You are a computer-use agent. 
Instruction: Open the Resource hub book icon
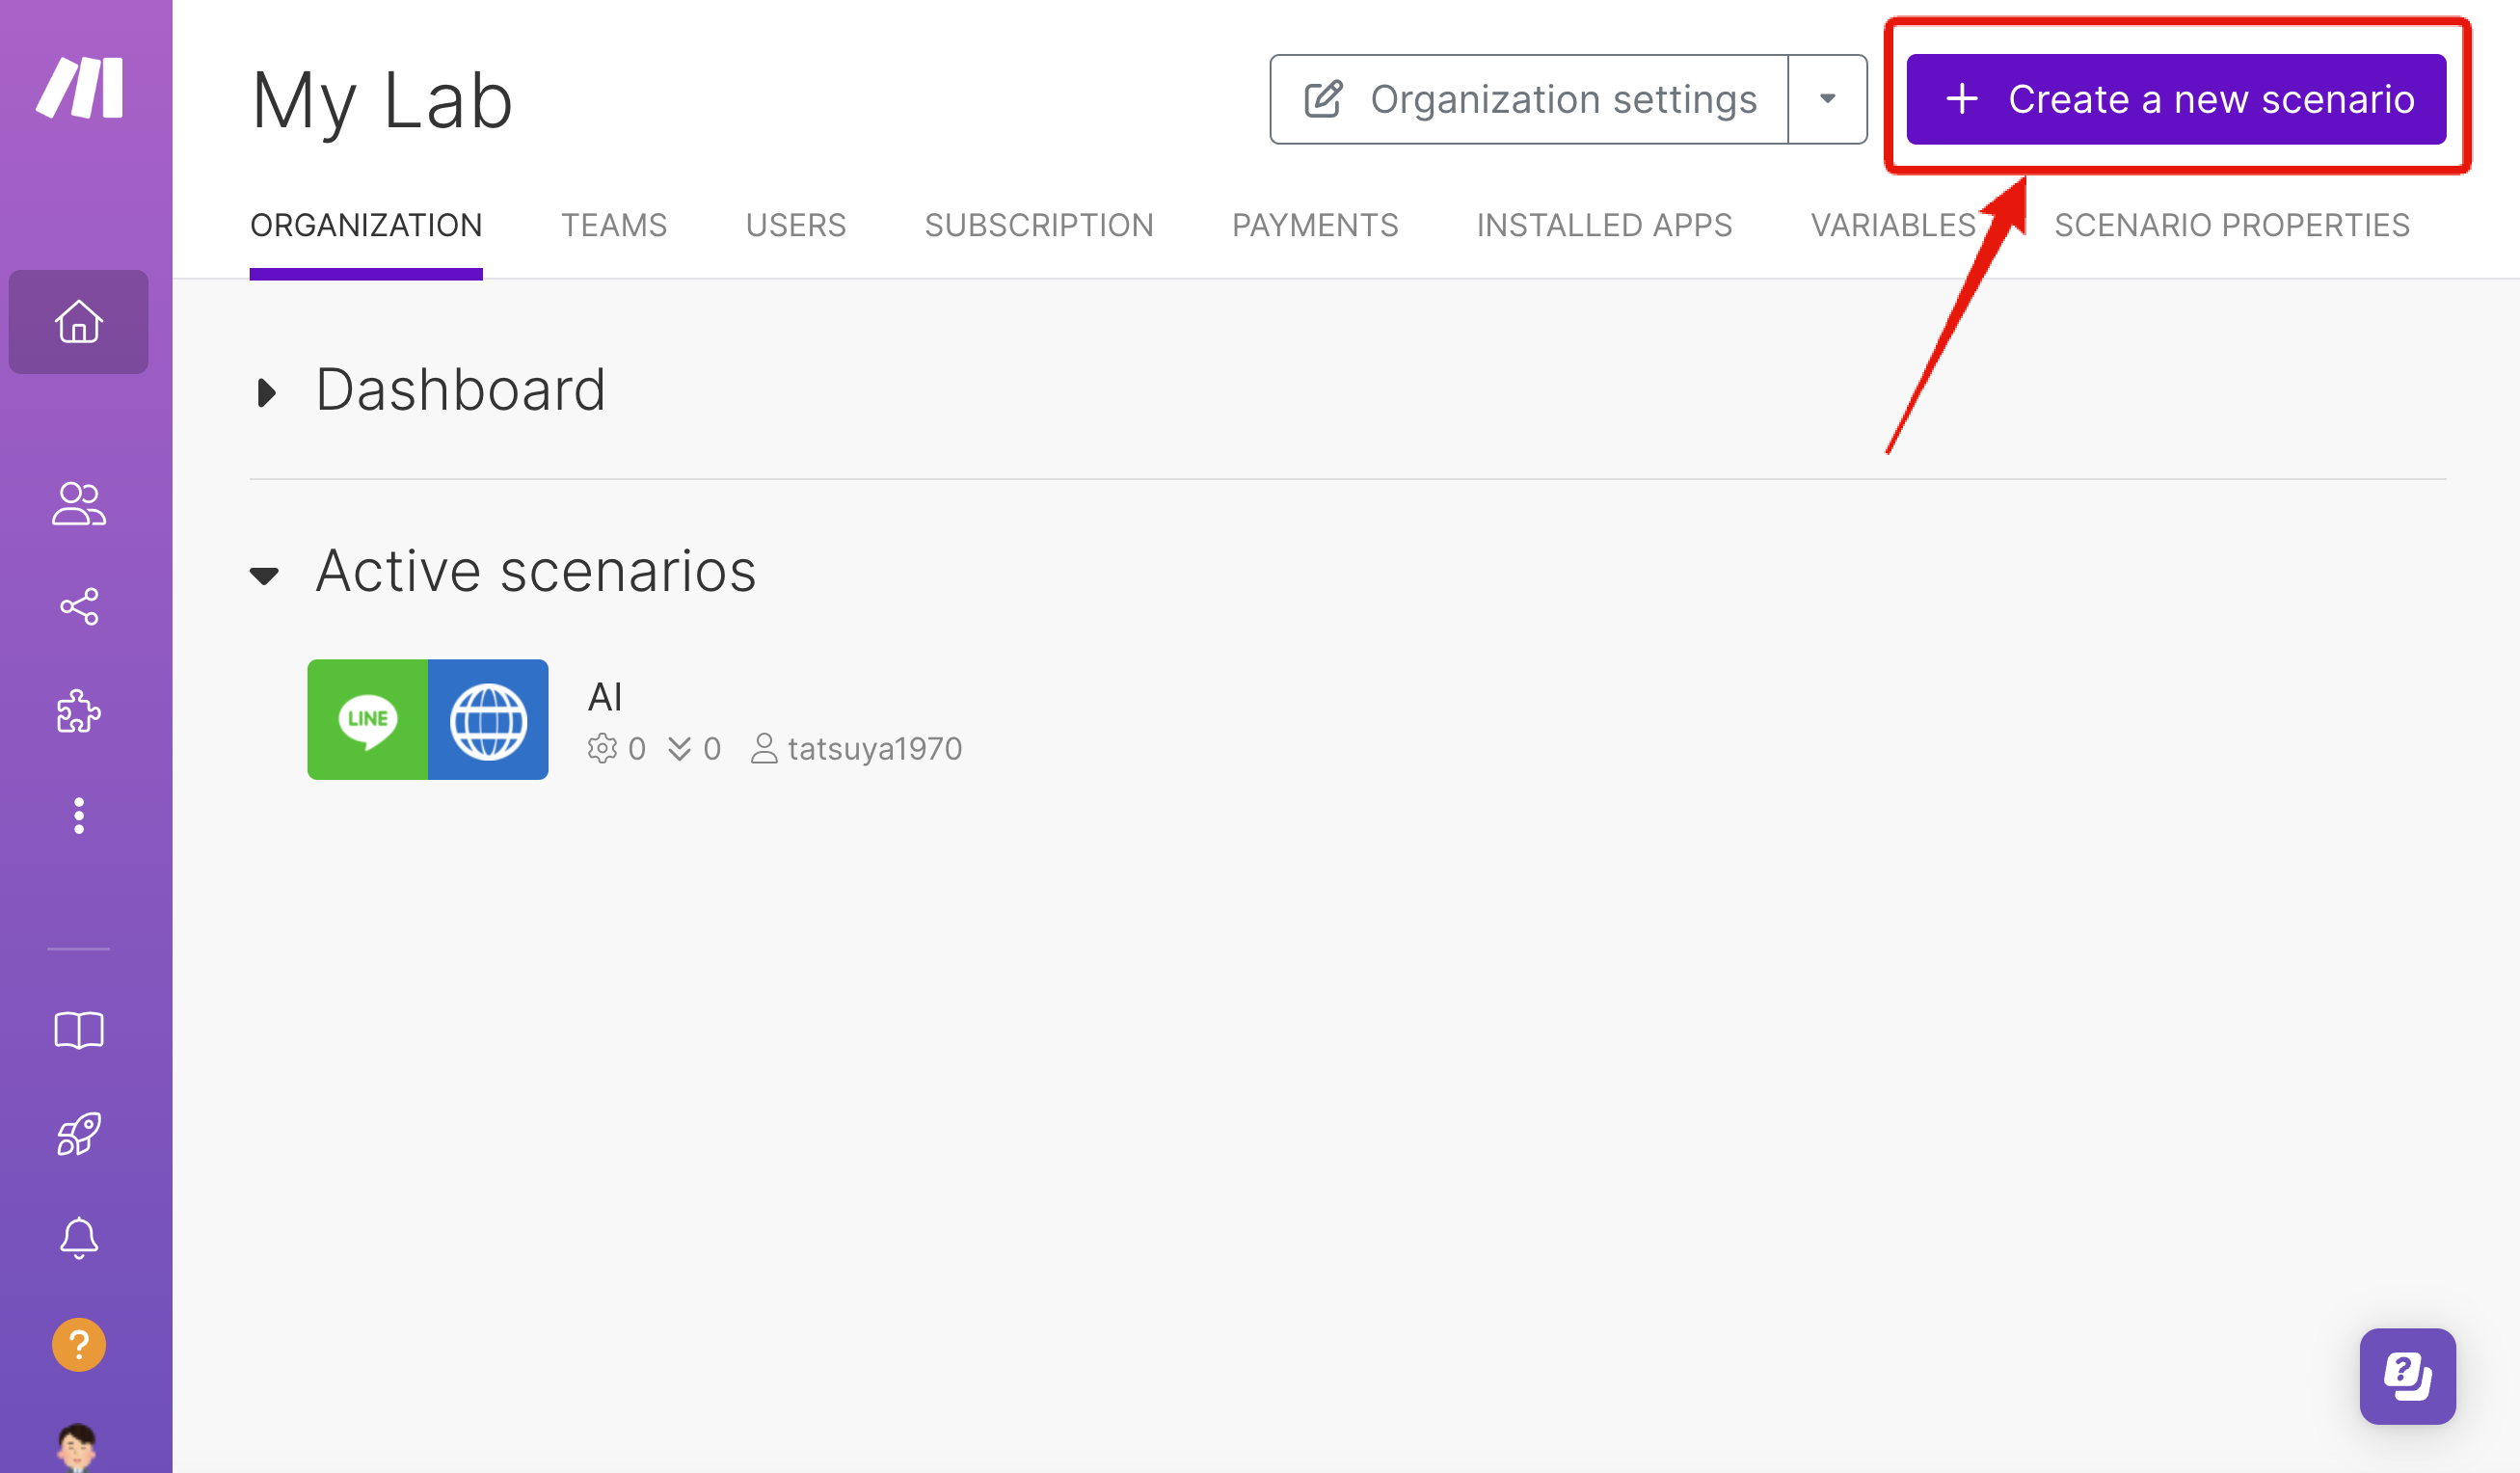(79, 1030)
